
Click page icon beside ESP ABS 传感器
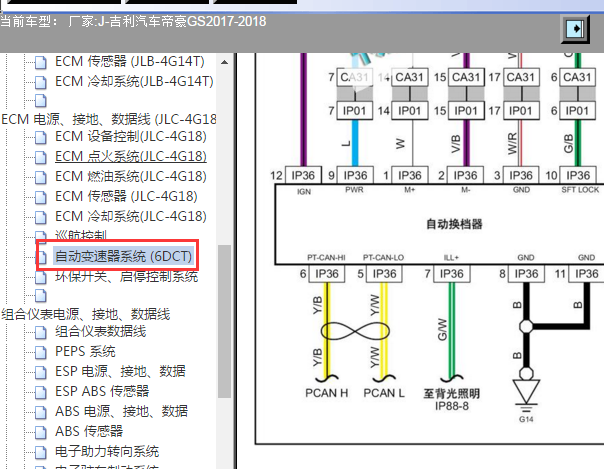tap(40, 392)
